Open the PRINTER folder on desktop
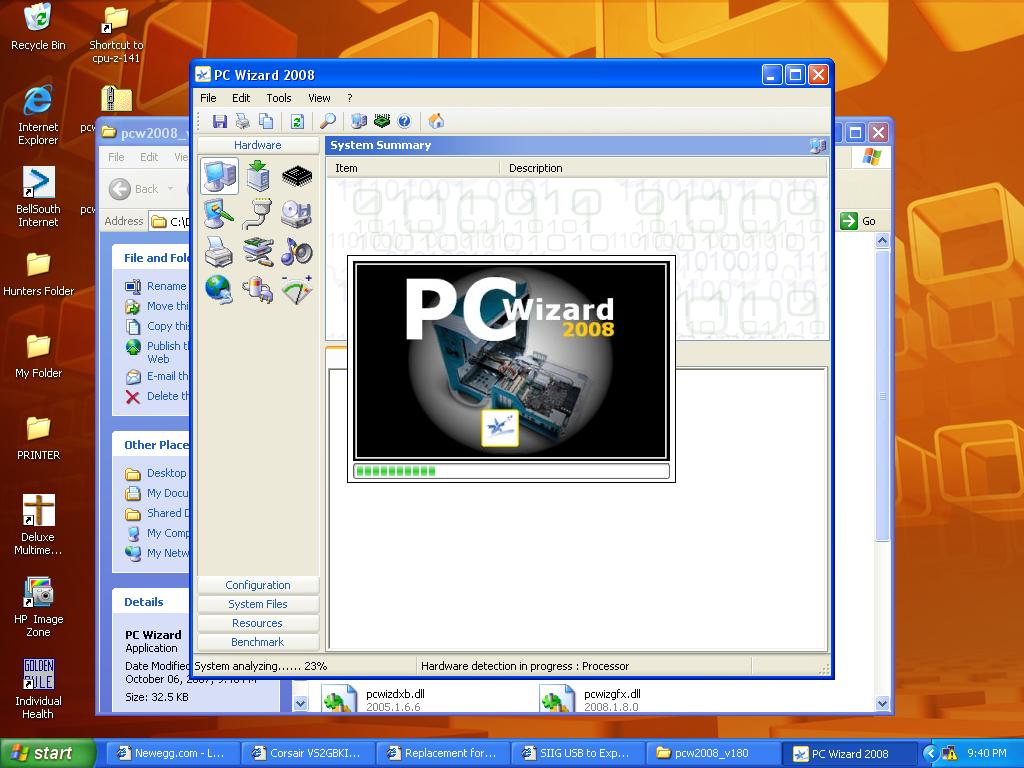Viewport: 1024px width, 768px height. coord(38,438)
